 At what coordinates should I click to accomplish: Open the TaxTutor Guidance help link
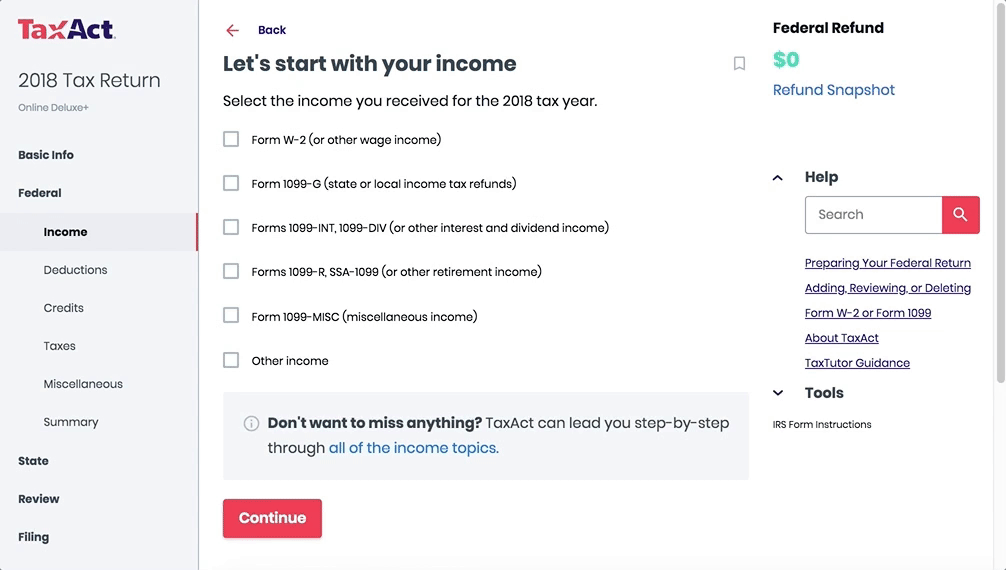[857, 363]
